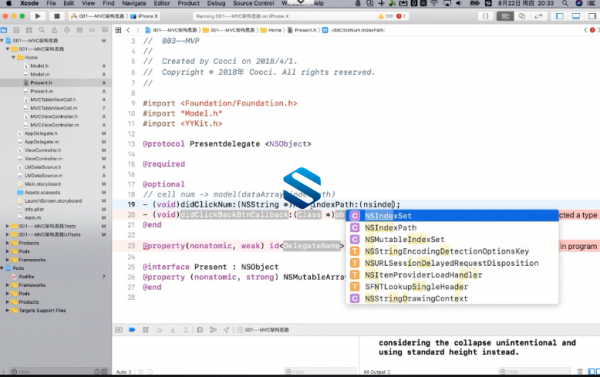
Task: Open the code snippet library braces button
Action: [x=486, y=16]
